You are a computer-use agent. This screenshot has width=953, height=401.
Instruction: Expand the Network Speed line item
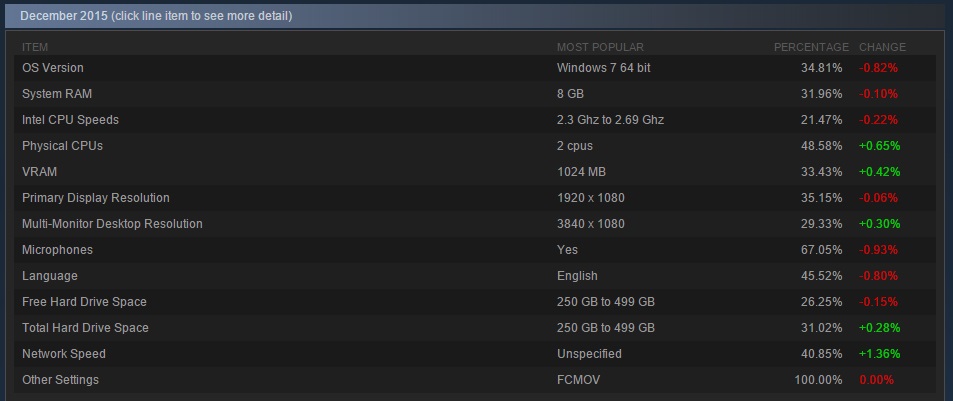coord(475,354)
